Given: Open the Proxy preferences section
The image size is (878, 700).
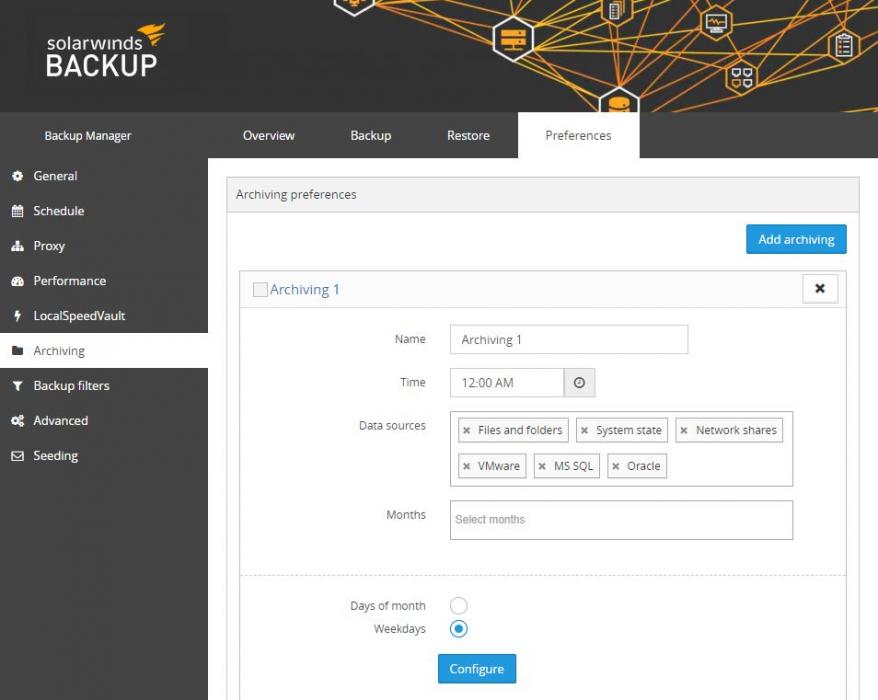Looking at the screenshot, I should tap(104, 246).
